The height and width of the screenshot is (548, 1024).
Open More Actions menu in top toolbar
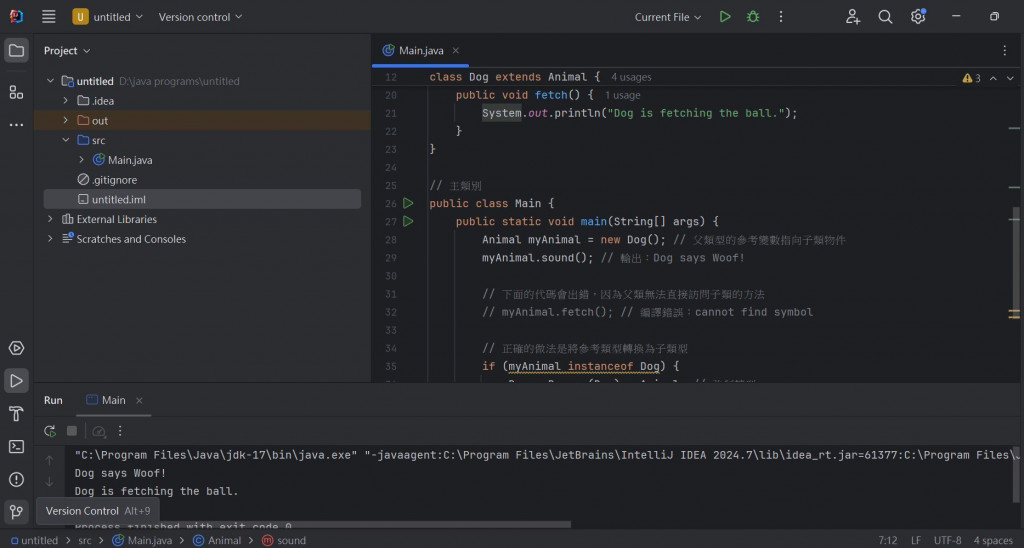781,17
